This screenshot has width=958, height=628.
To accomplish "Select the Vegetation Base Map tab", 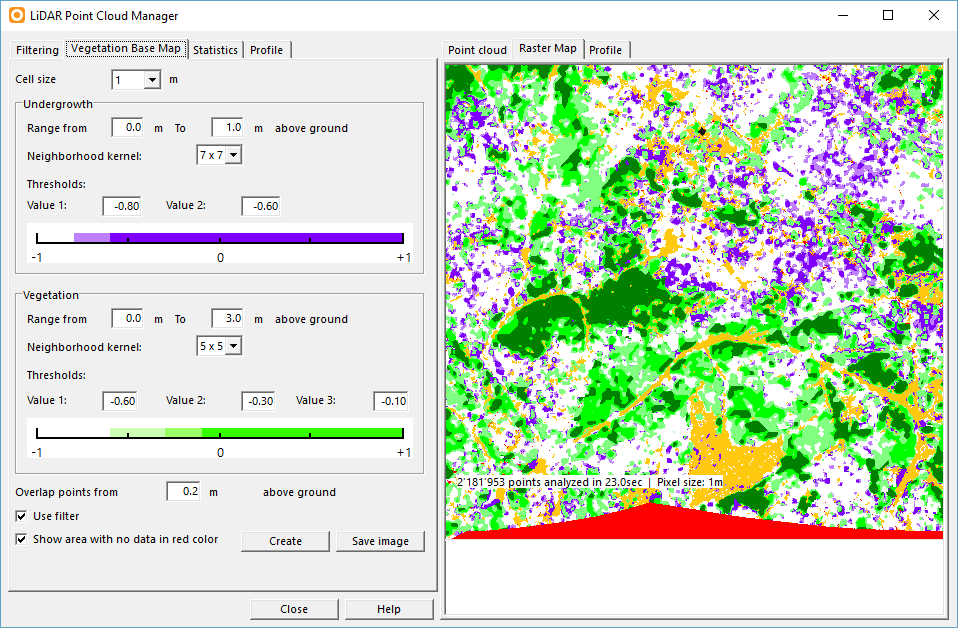I will pos(126,48).
